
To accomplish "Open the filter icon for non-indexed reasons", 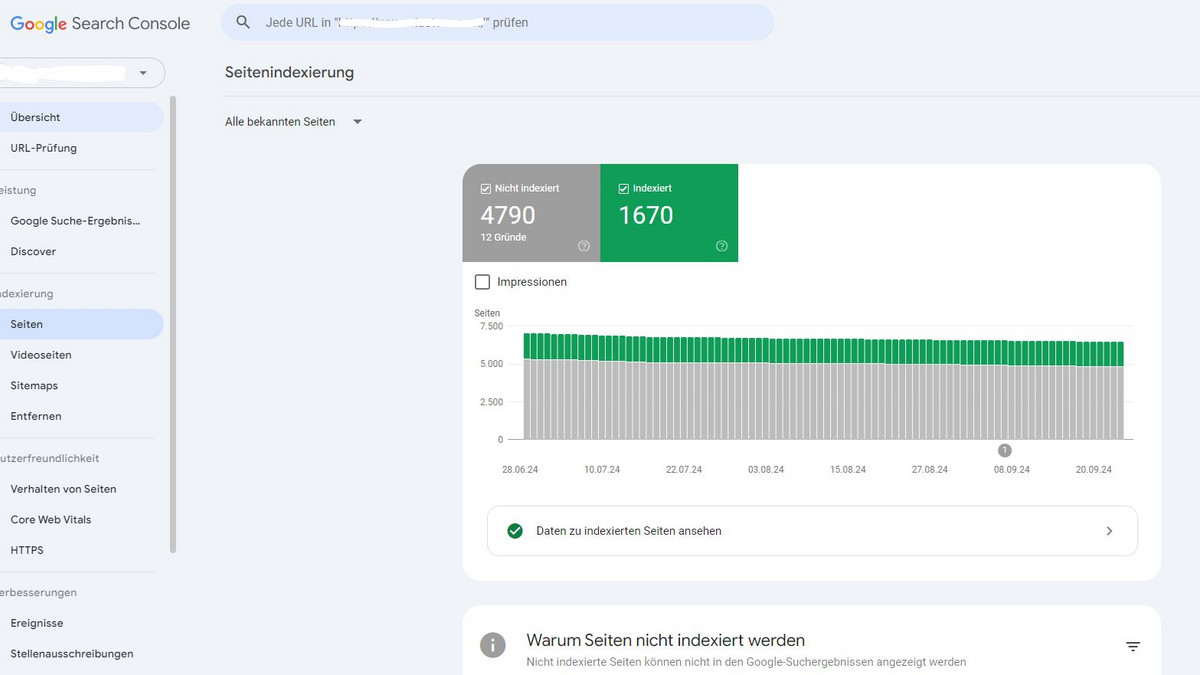I will [1133, 647].
